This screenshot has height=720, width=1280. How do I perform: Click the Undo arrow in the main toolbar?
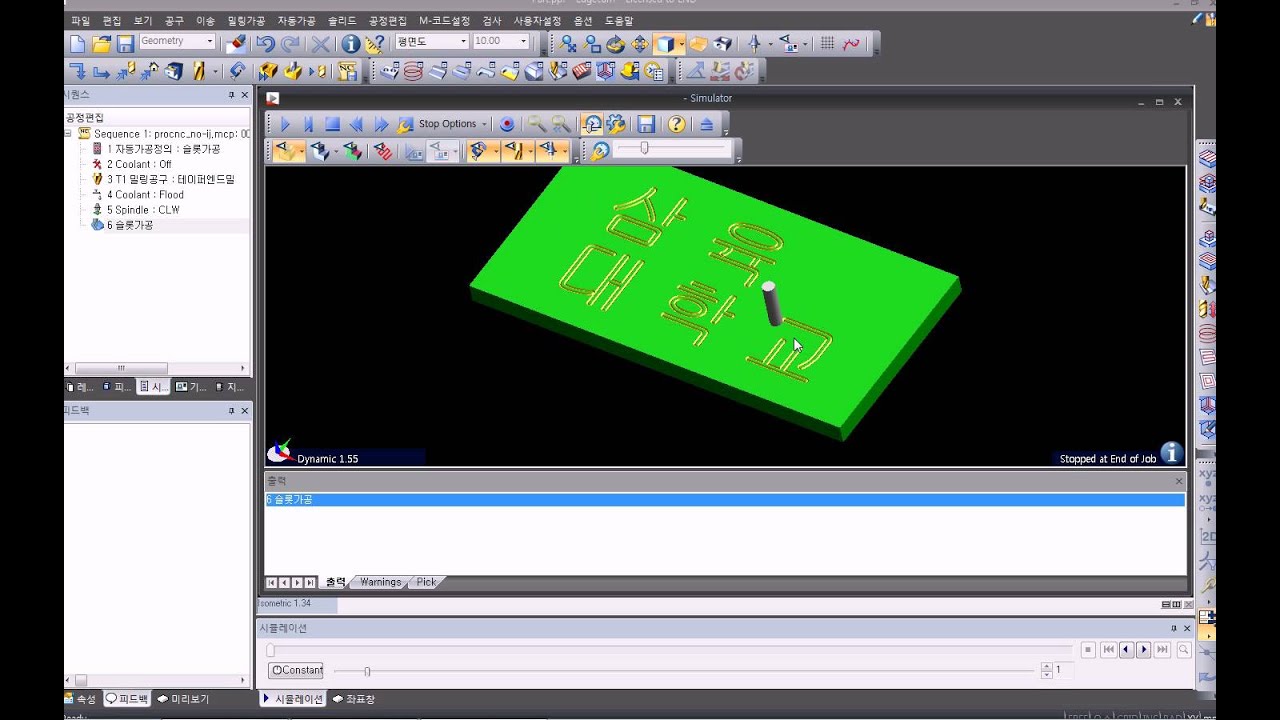265,43
